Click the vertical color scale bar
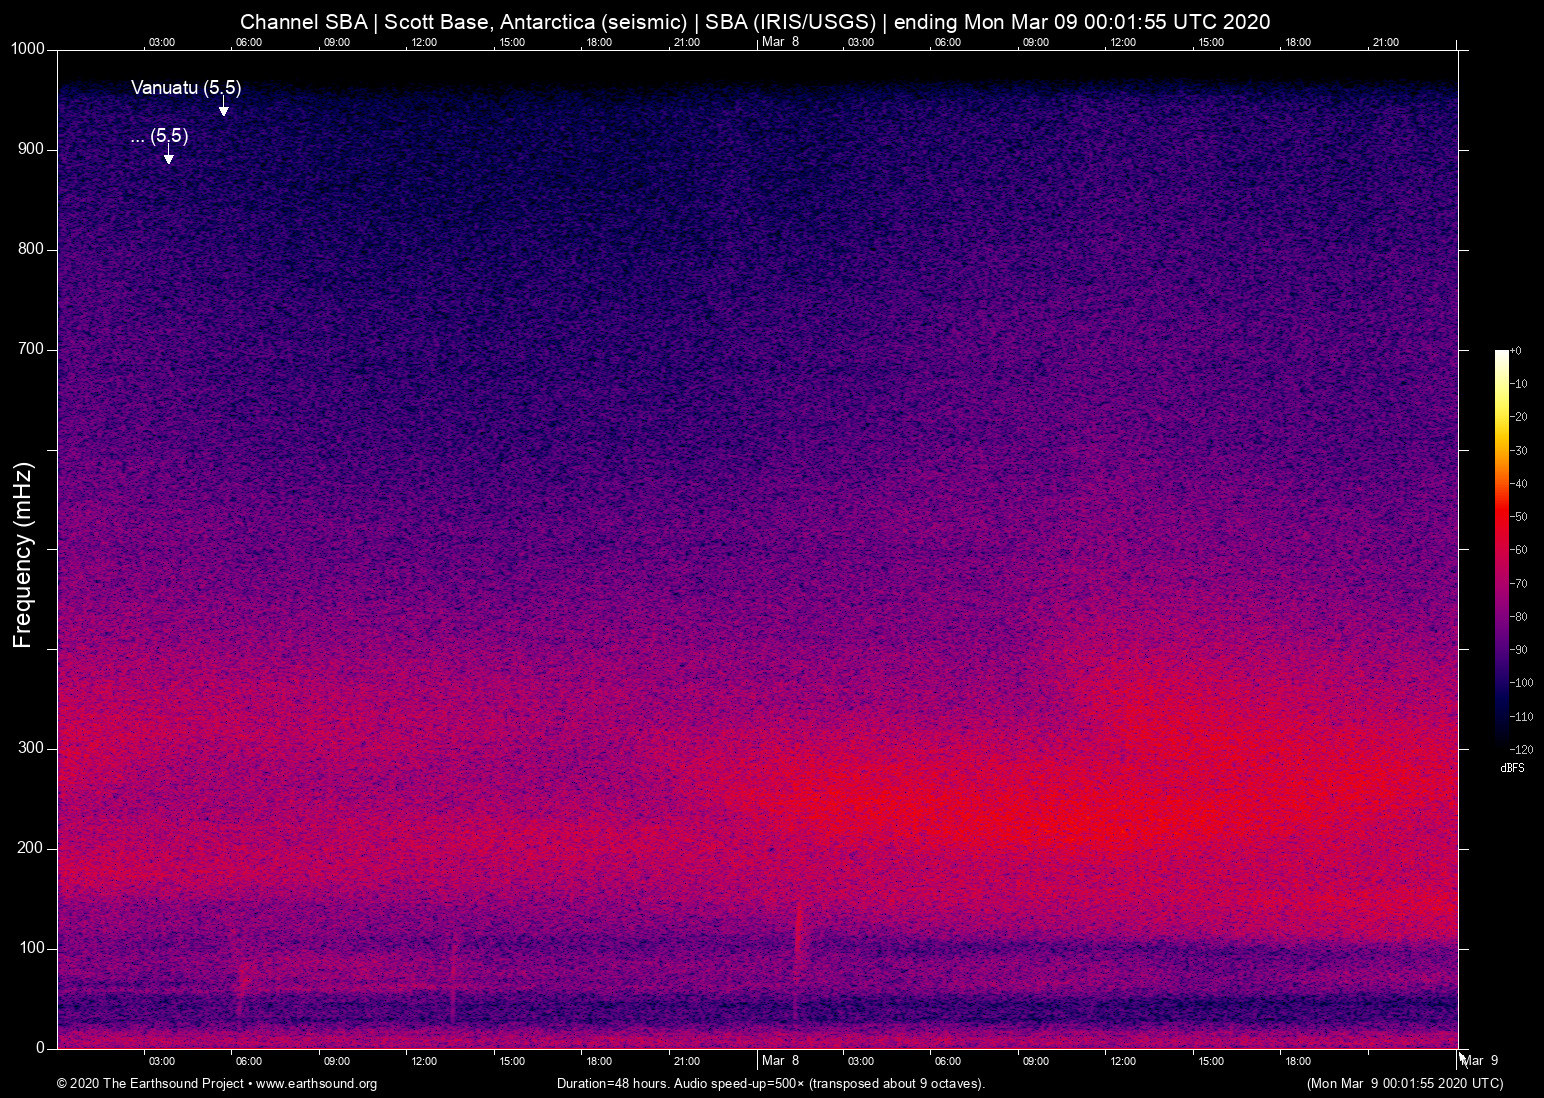The image size is (1544, 1098). click(1501, 546)
